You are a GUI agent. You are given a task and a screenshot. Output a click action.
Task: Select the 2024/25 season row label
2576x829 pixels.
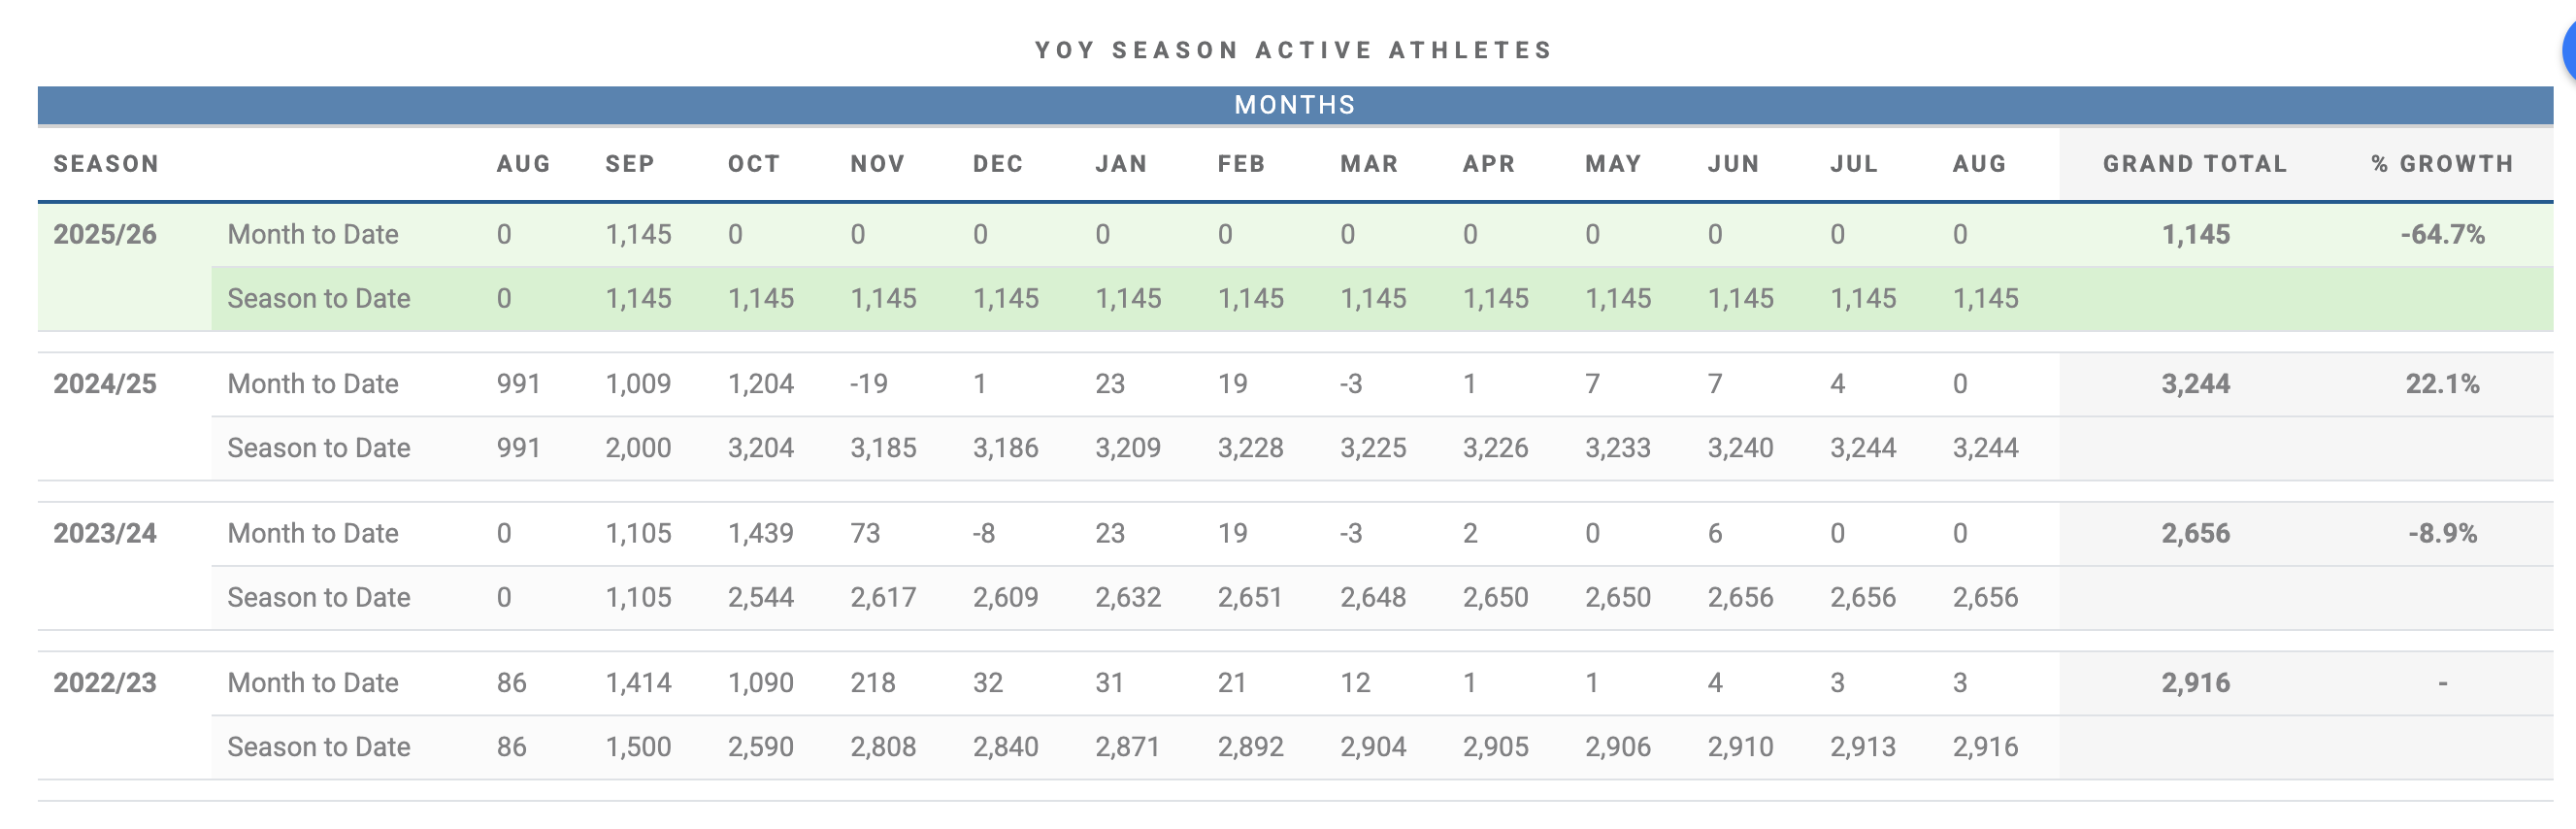tap(105, 384)
